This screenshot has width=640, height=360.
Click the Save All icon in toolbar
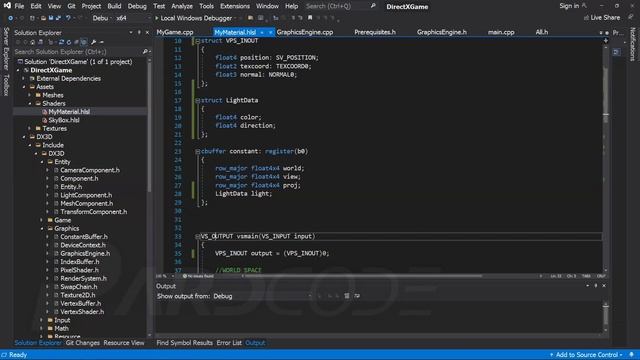[58, 18]
